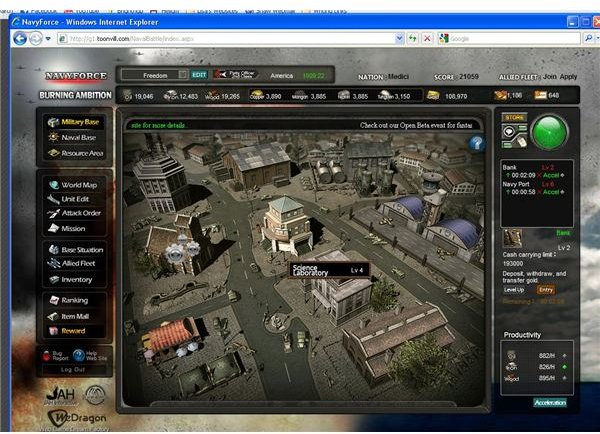The height and width of the screenshot is (434, 600).
Task: Boost iron productivity green arrow
Action: 564,367
